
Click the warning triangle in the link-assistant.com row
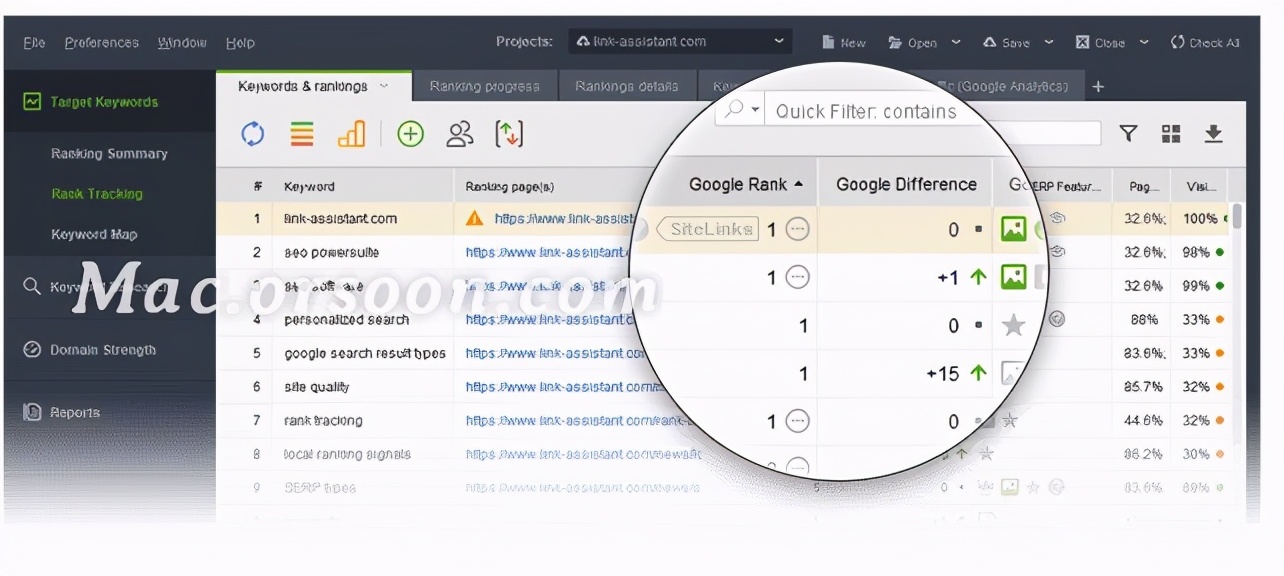pos(474,218)
